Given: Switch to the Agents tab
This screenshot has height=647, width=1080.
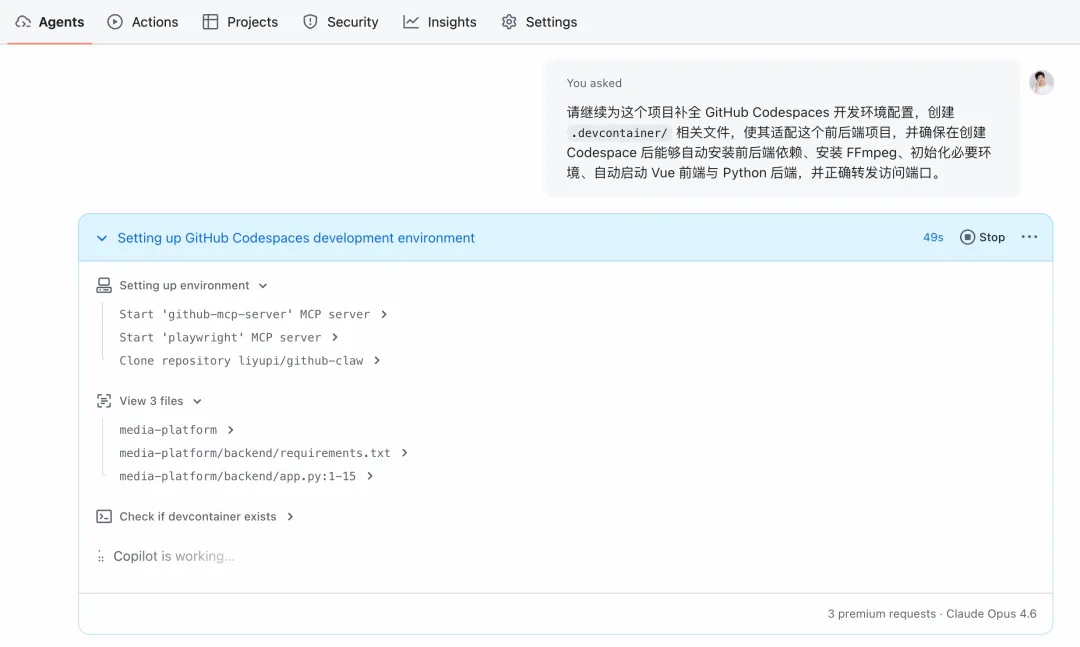Looking at the screenshot, I should (x=50, y=22).
